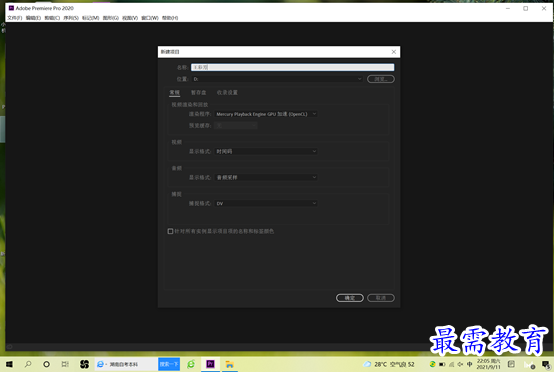Open the disabled 预览缓存 dropdown

tap(236, 125)
